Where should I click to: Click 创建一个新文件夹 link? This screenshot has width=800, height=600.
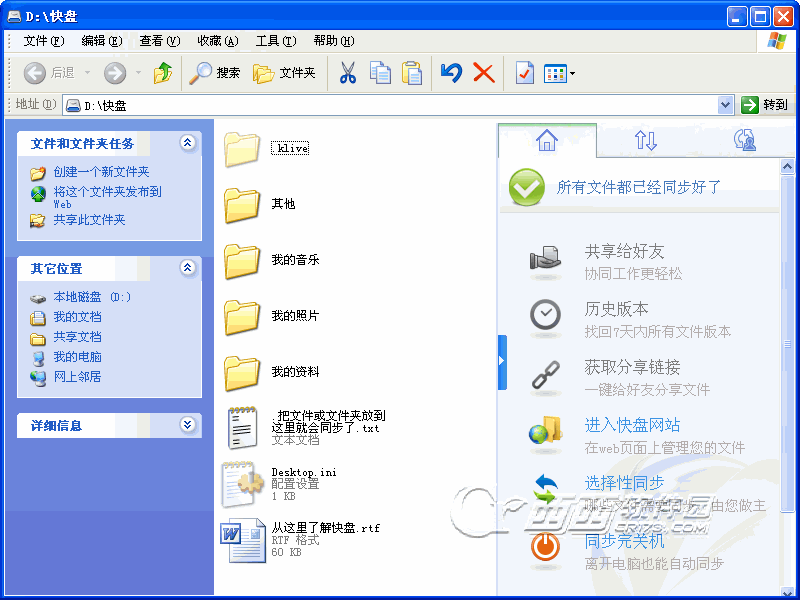coord(101,172)
